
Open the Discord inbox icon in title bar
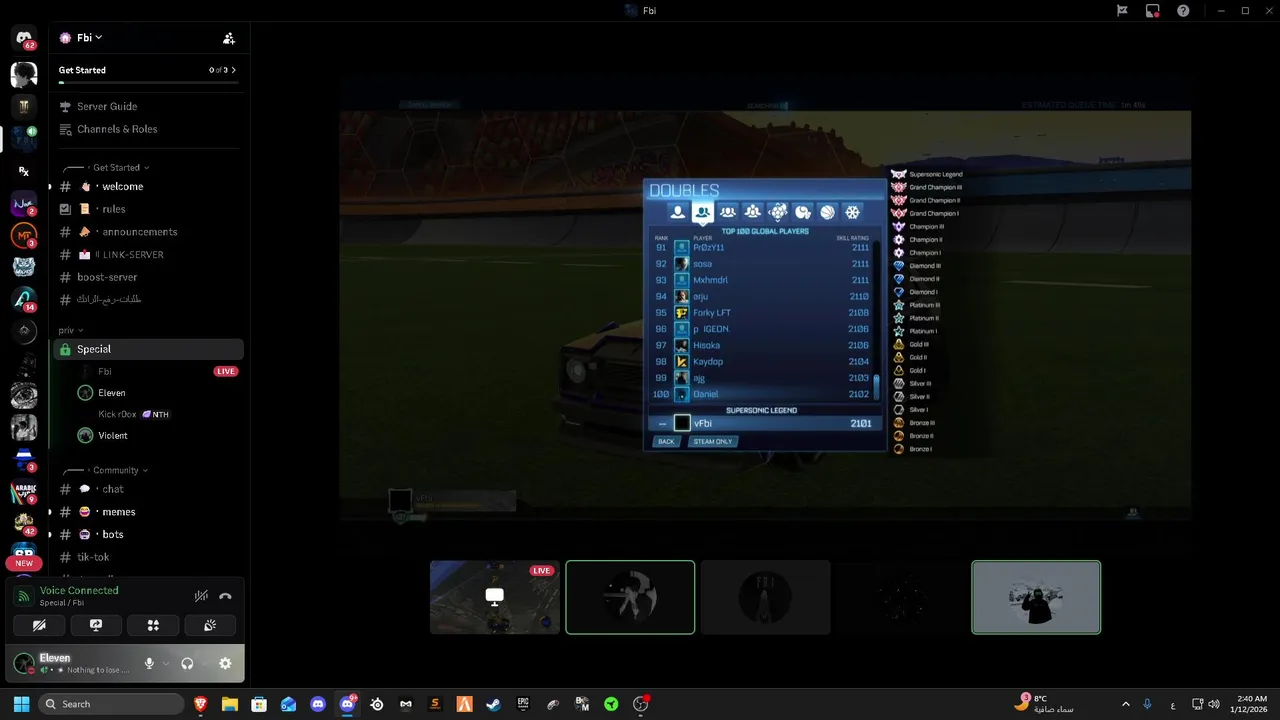pos(1153,11)
